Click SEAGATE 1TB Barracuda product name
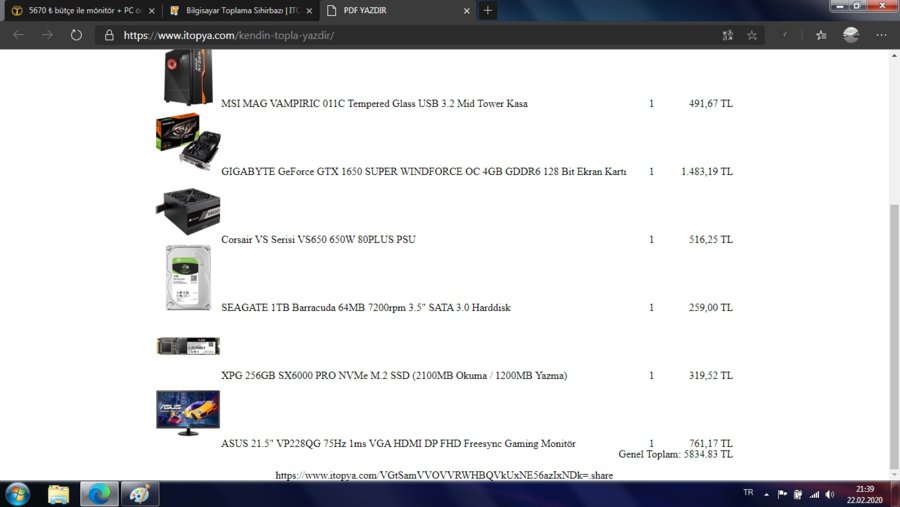Screen dimensions: 900x507 tap(366, 307)
